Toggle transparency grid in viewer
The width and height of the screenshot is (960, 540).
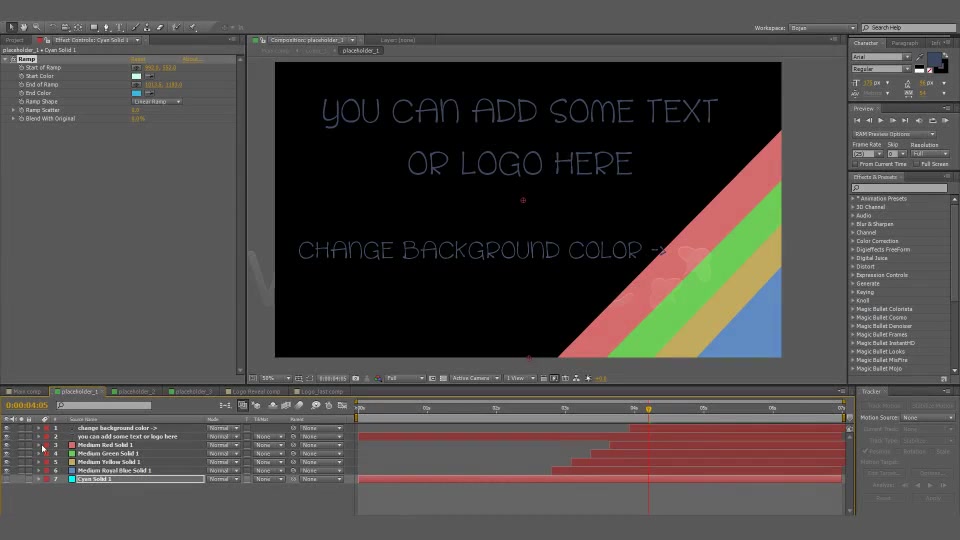point(443,378)
